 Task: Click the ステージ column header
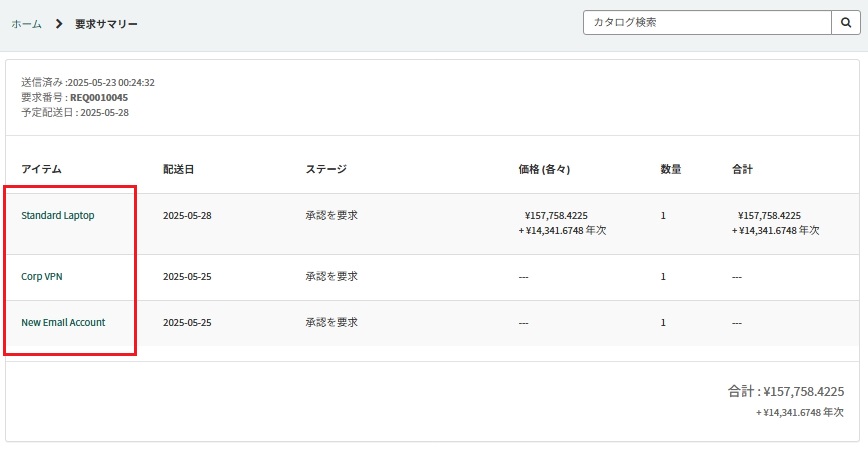tap(326, 169)
